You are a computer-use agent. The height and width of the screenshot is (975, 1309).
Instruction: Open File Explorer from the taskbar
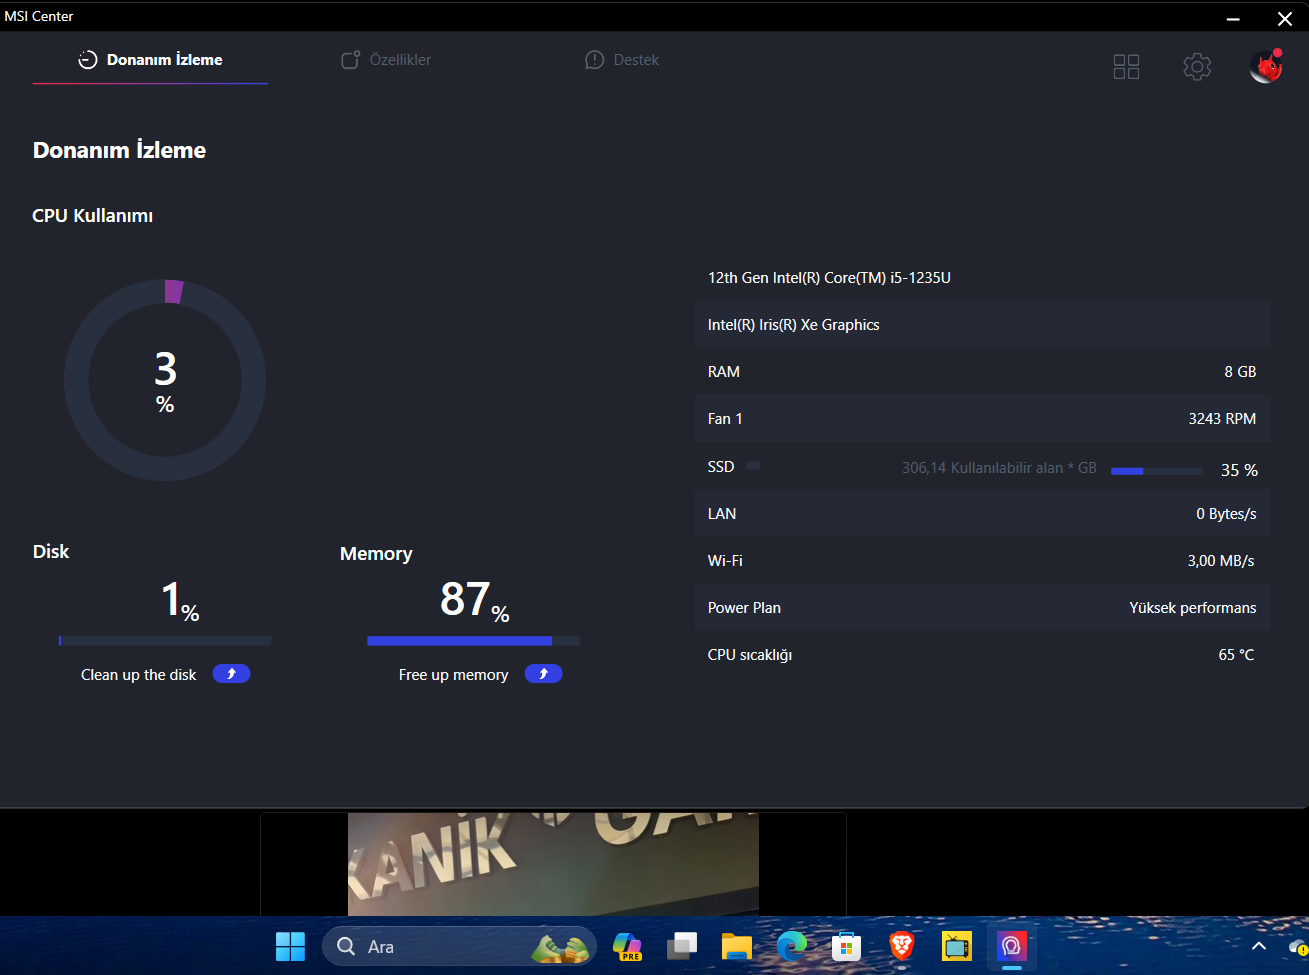(x=737, y=946)
